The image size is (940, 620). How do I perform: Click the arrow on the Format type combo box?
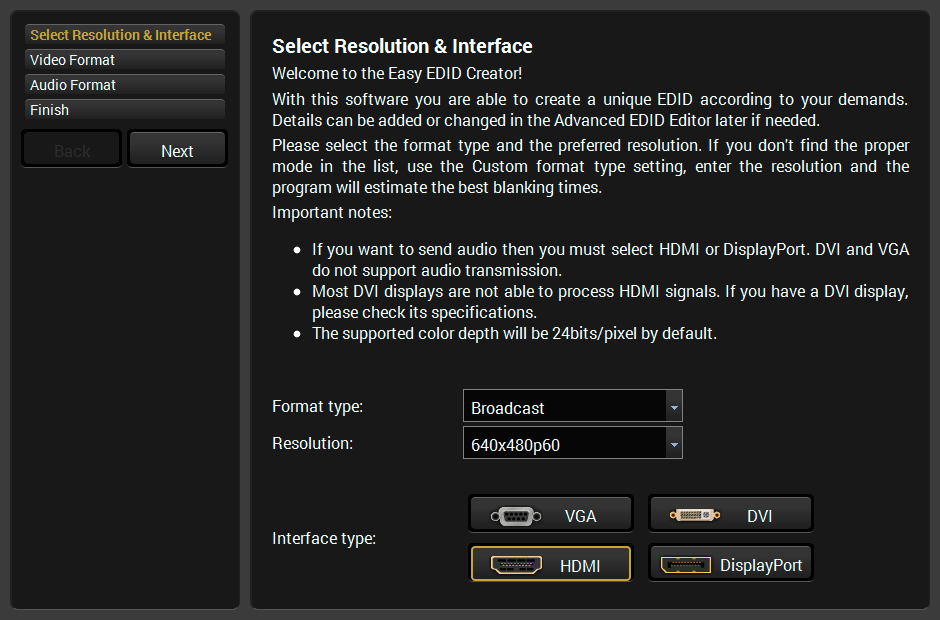point(674,407)
